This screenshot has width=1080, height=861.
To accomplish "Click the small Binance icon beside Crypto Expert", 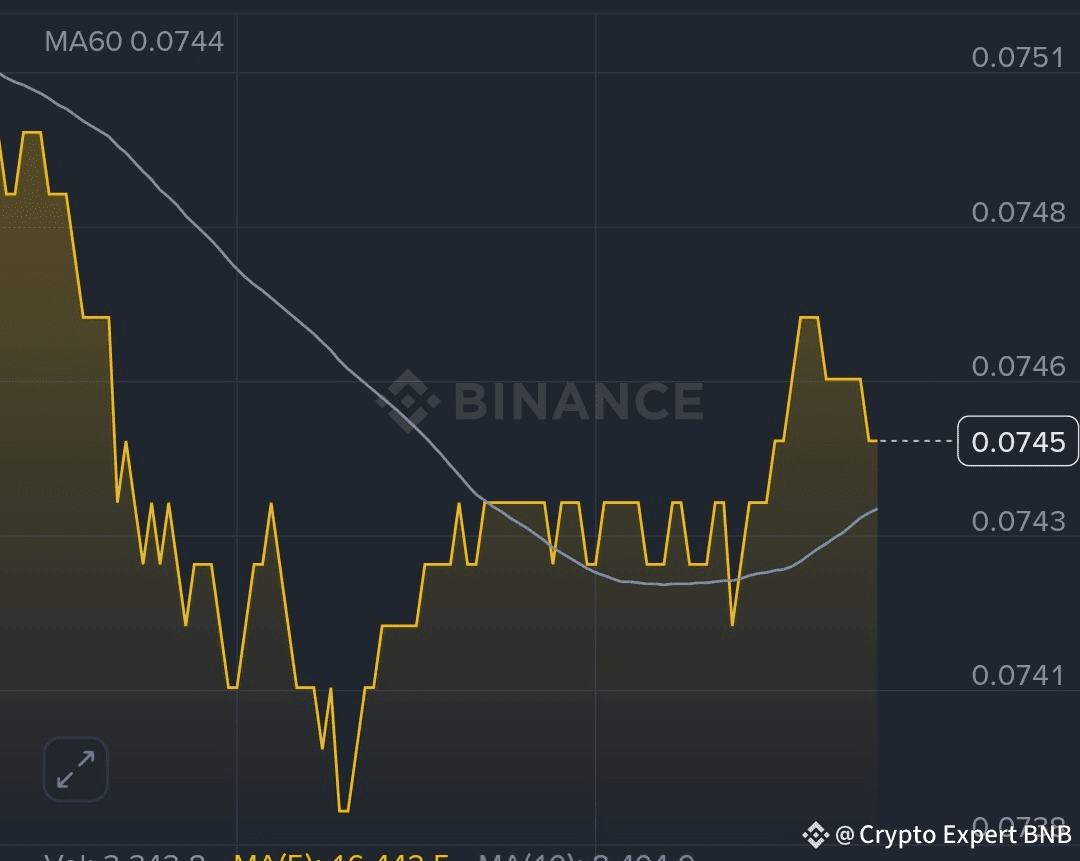I will (x=815, y=834).
